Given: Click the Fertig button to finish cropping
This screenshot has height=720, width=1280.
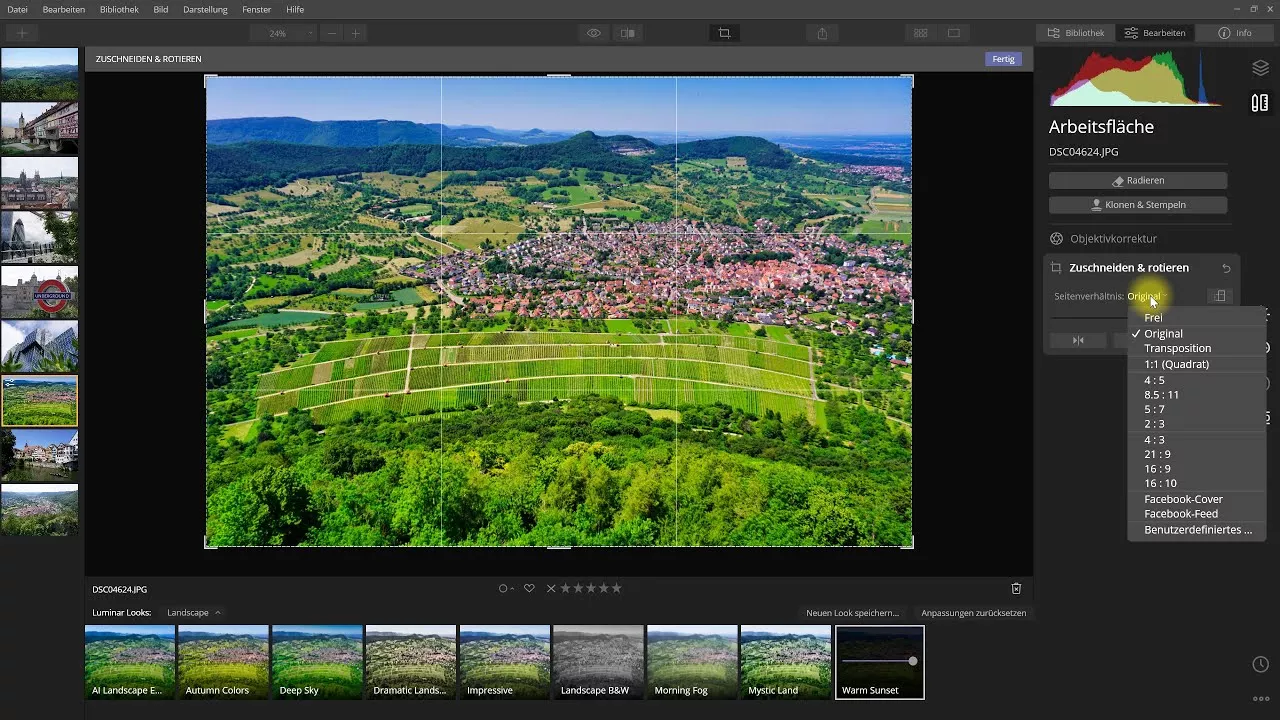Looking at the screenshot, I should [x=1003, y=59].
